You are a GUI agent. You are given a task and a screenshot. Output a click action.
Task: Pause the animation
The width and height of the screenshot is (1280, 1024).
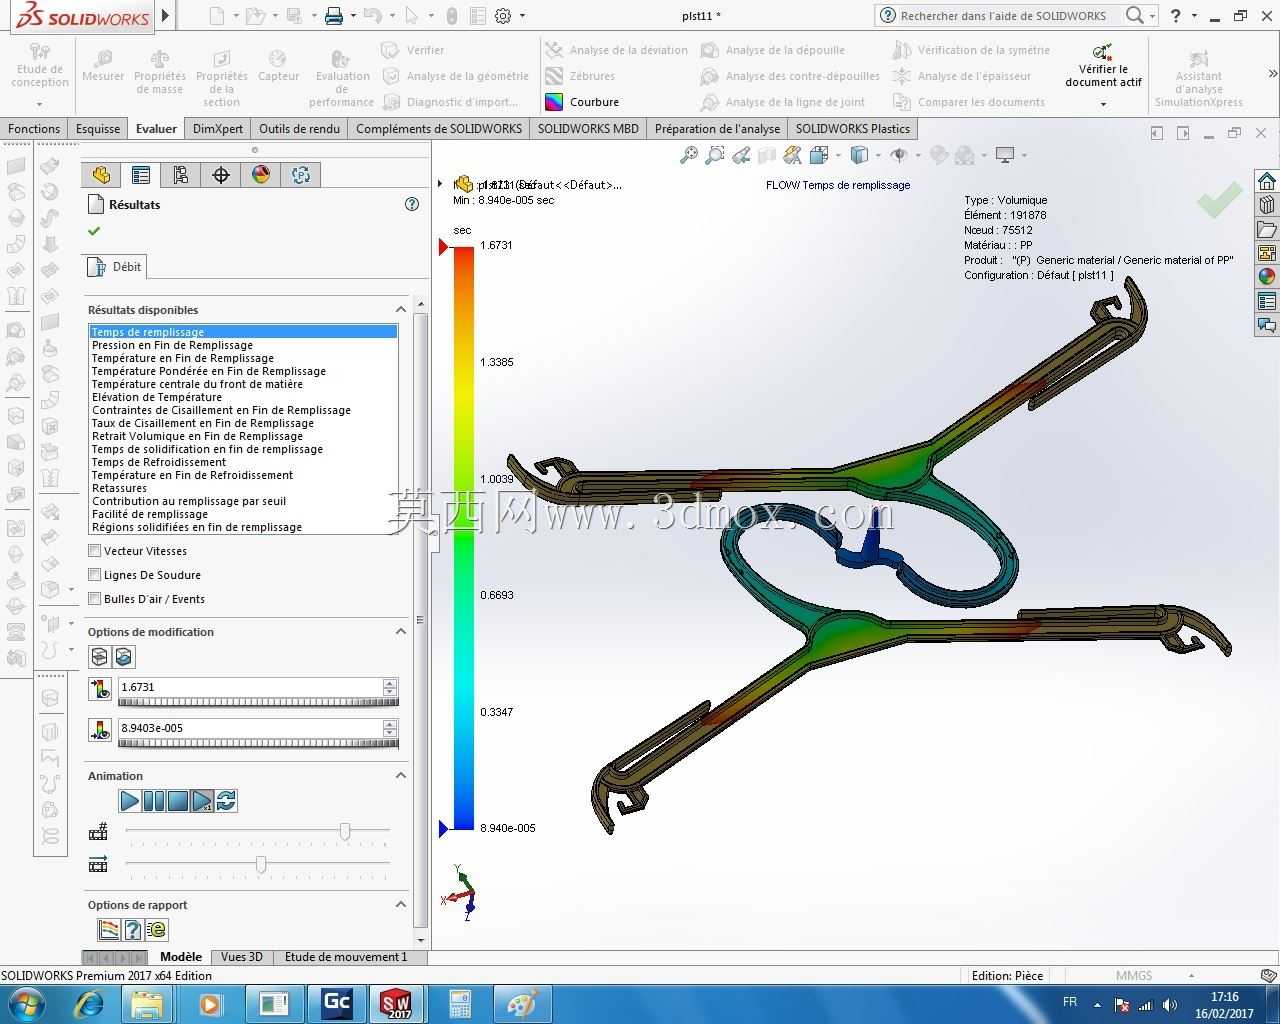(x=154, y=801)
